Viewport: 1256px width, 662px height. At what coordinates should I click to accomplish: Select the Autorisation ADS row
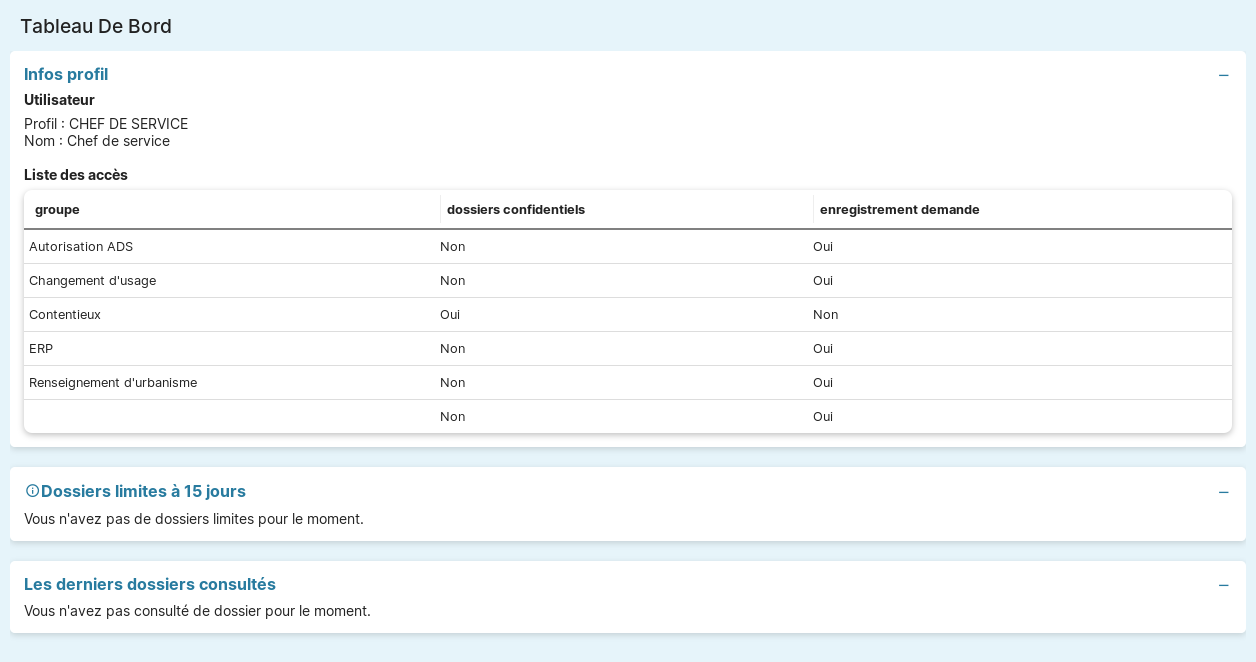click(x=81, y=247)
